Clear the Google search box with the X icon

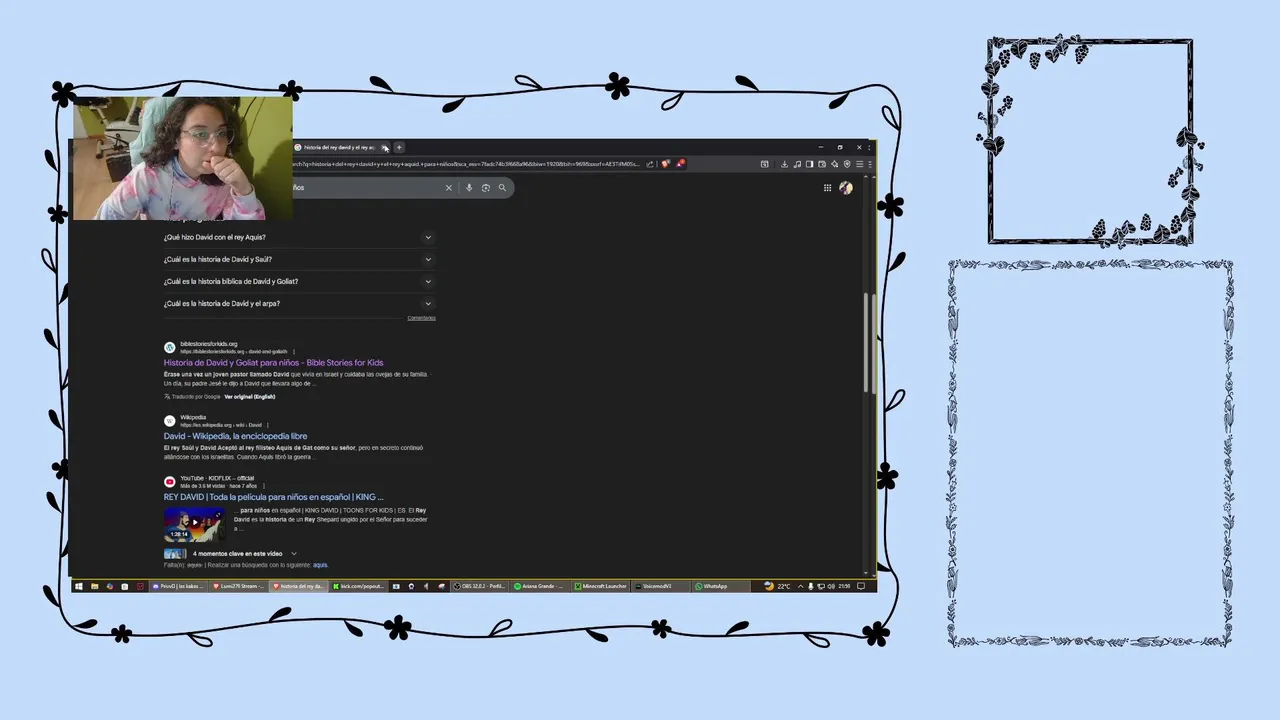click(x=448, y=187)
